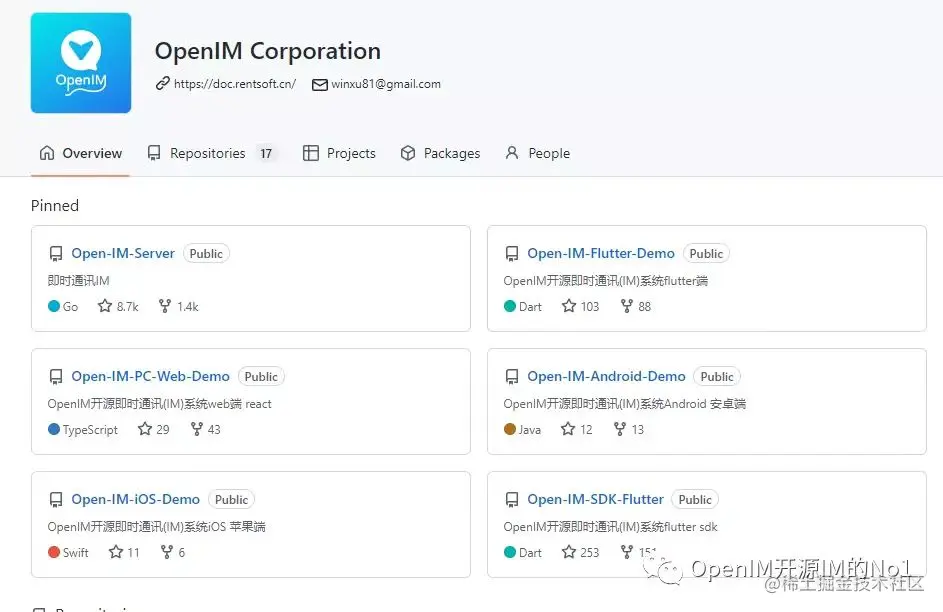The height and width of the screenshot is (612, 943).
Task: Click the link chain icon beside the URL
Action: tap(162, 84)
